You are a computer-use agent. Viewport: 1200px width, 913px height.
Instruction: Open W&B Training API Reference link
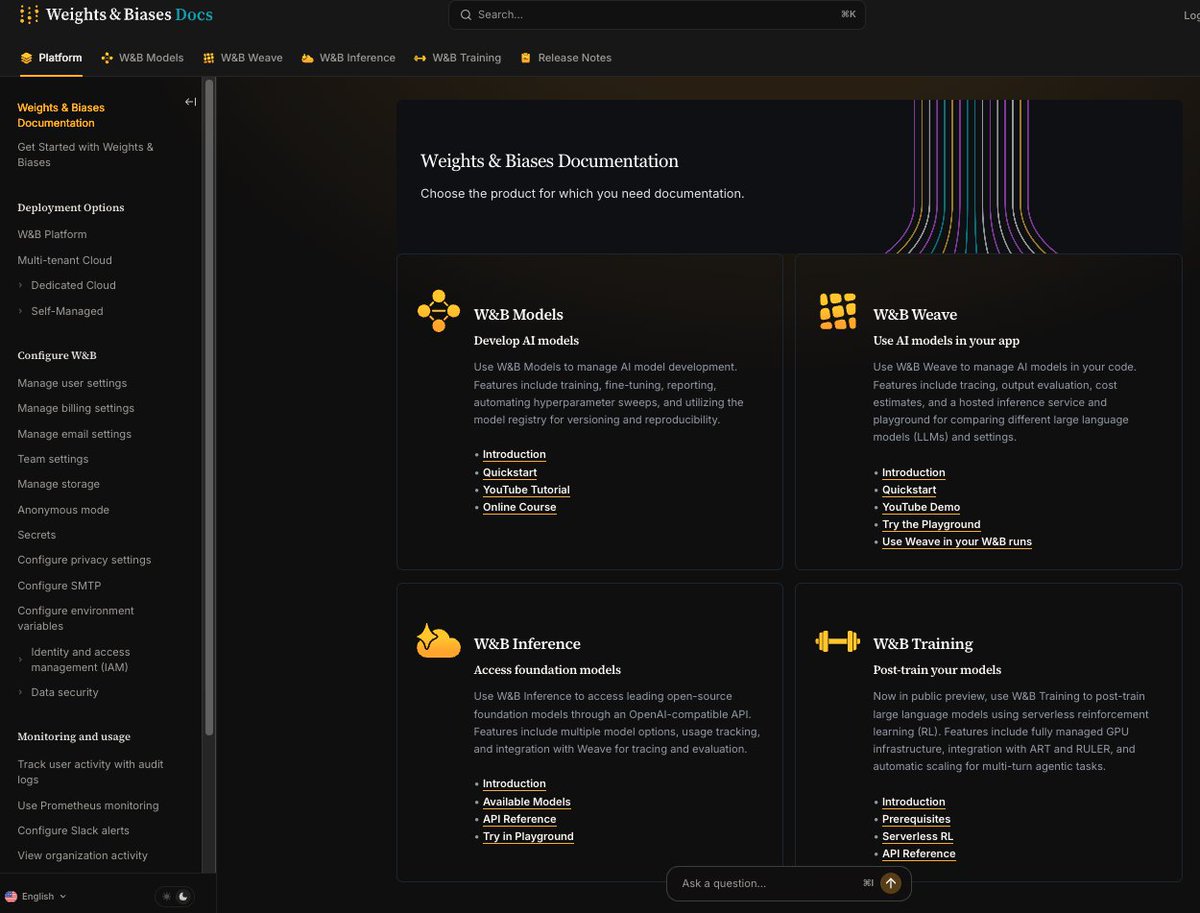click(919, 854)
